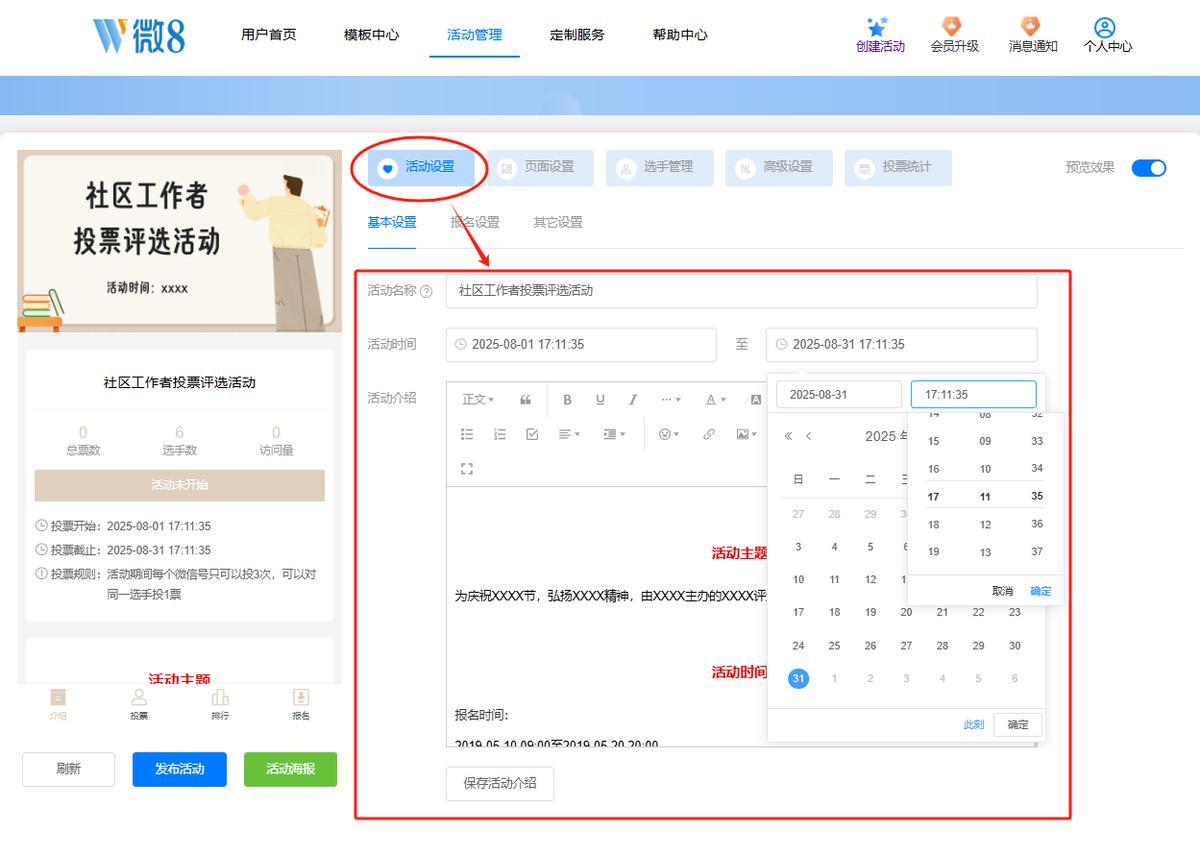Viewport: 1200px width, 854px height.
Task: Apply italic formatting in the editor
Action: pyautogui.click(x=633, y=400)
